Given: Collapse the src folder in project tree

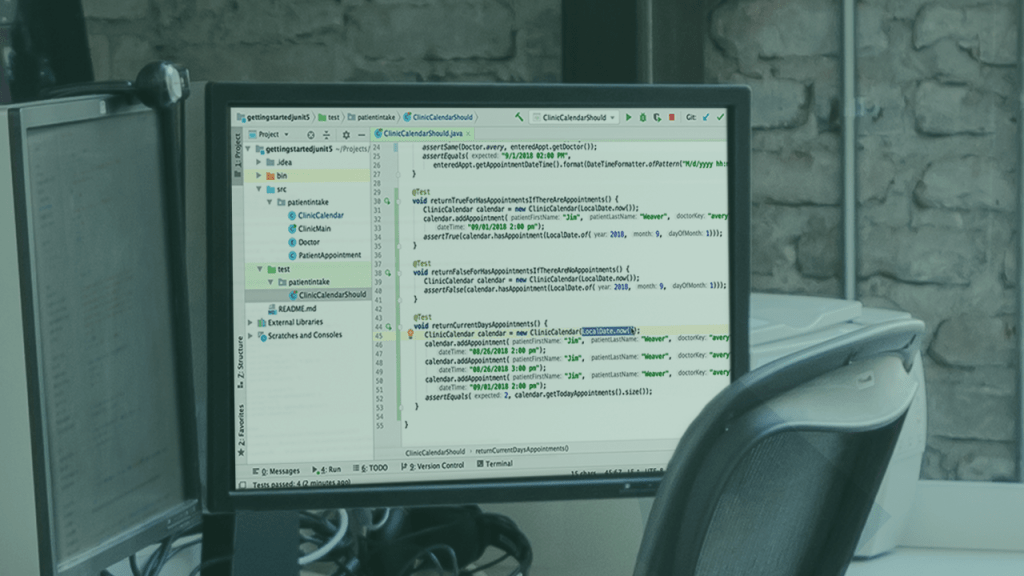Looking at the screenshot, I should click(258, 188).
